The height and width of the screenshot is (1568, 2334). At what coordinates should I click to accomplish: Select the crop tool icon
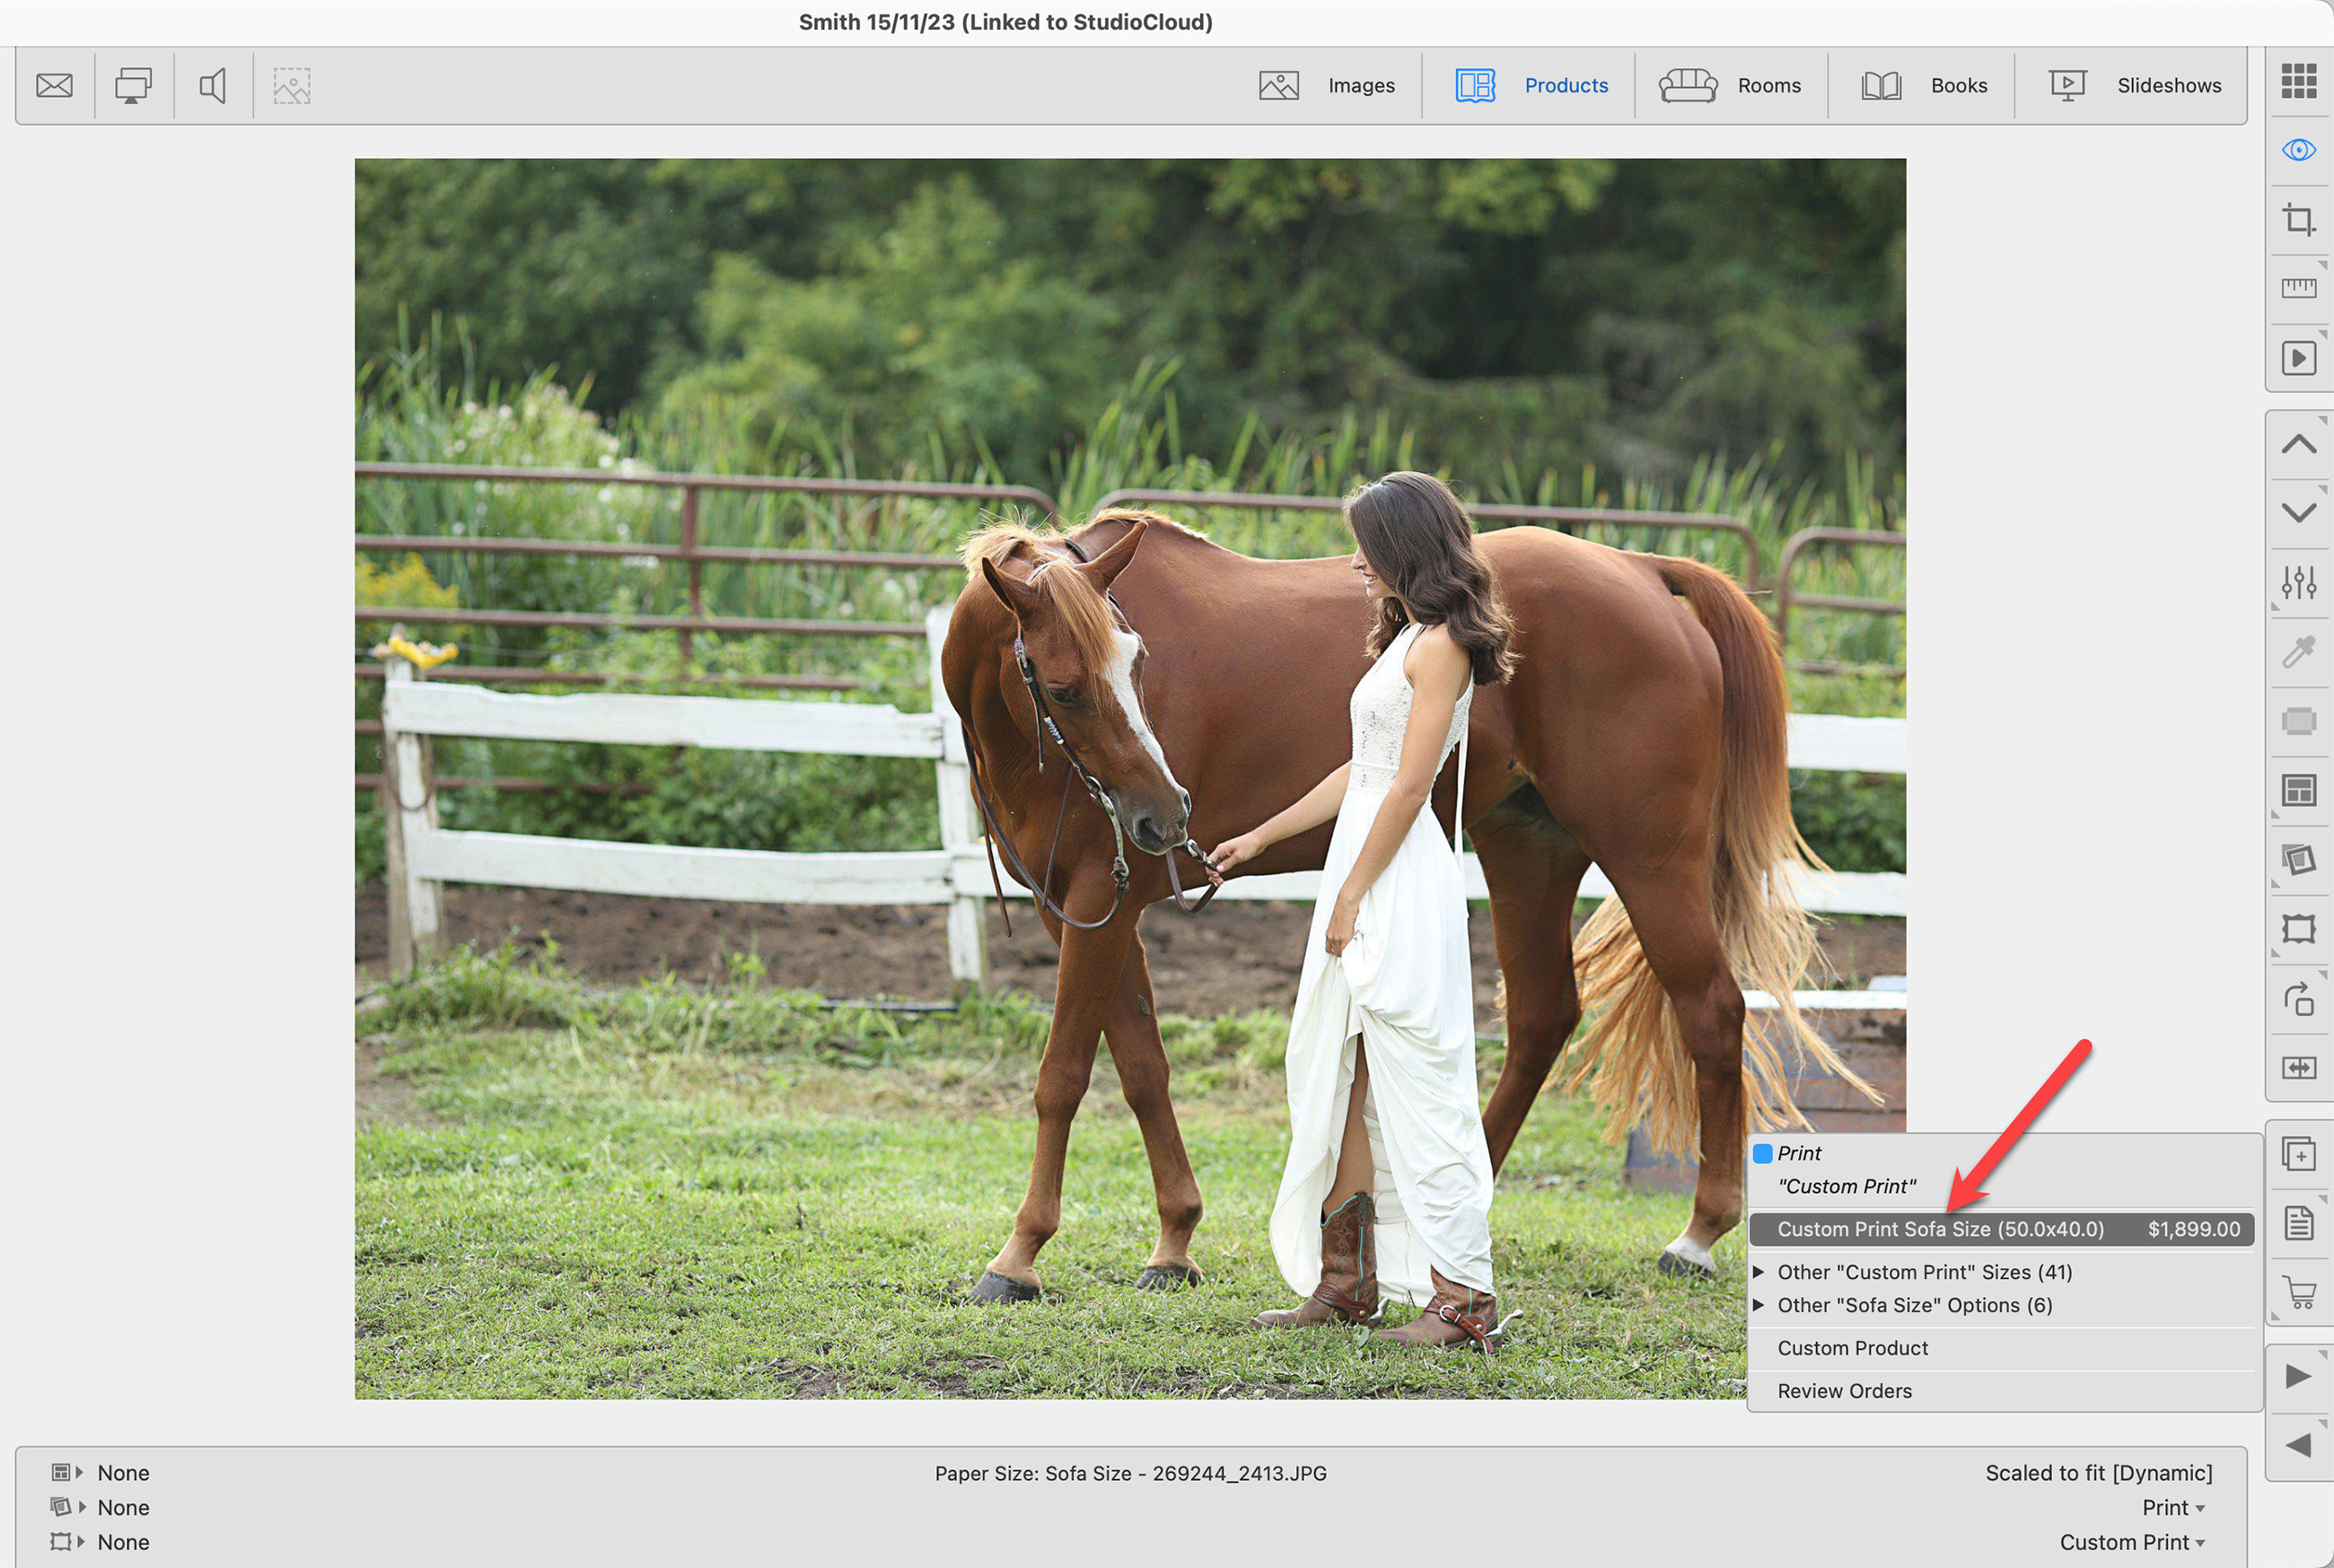click(2298, 219)
